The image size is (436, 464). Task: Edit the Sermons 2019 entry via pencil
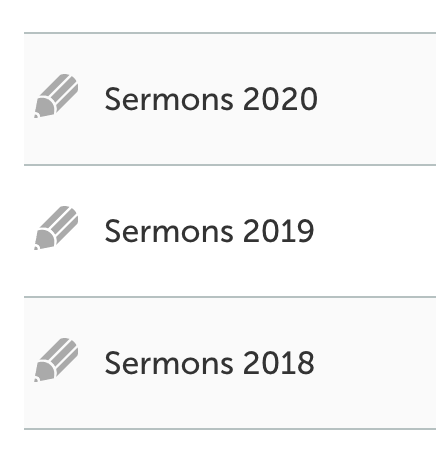pyautogui.click(x=56, y=228)
